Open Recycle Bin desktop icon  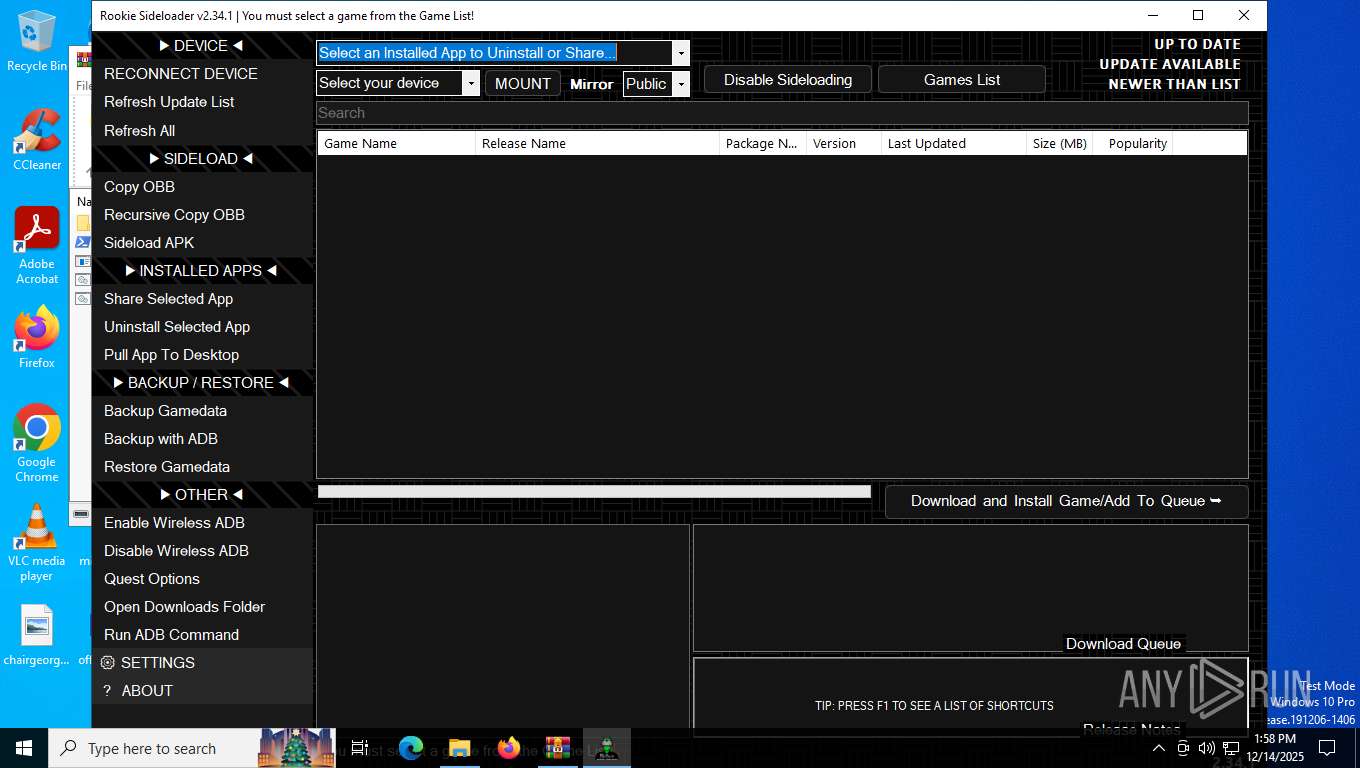(37, 42)
